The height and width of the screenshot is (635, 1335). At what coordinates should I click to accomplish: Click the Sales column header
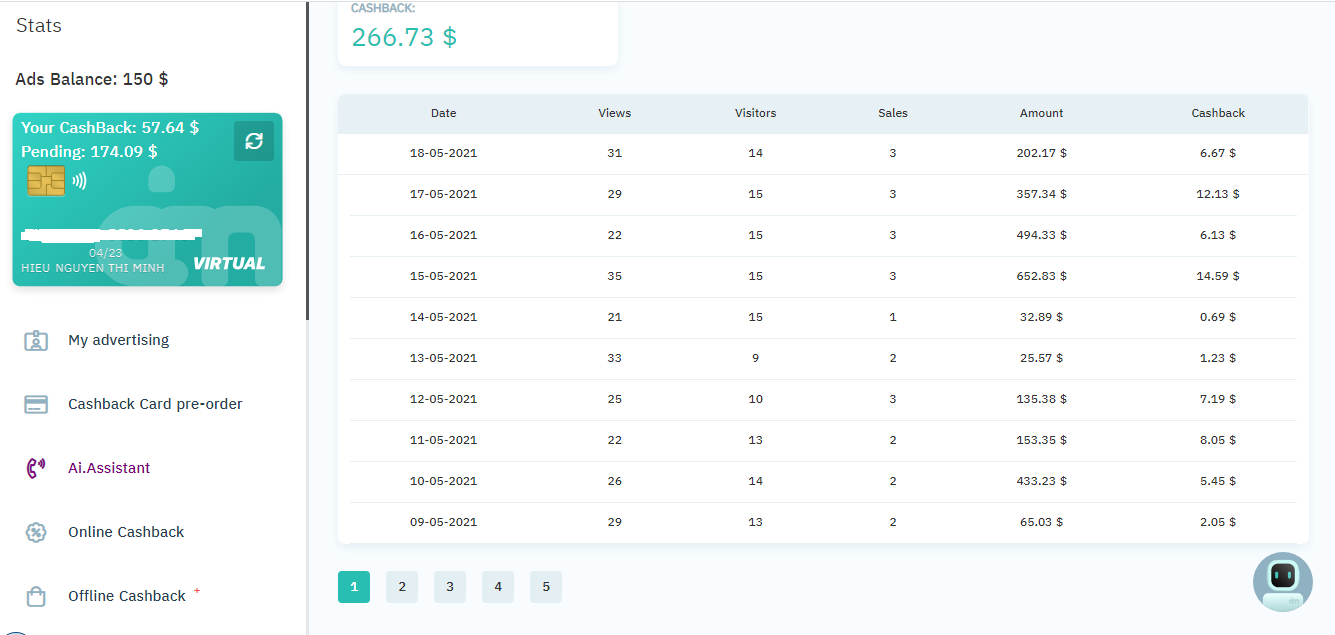pyautogui.click(x=893, y=113)
